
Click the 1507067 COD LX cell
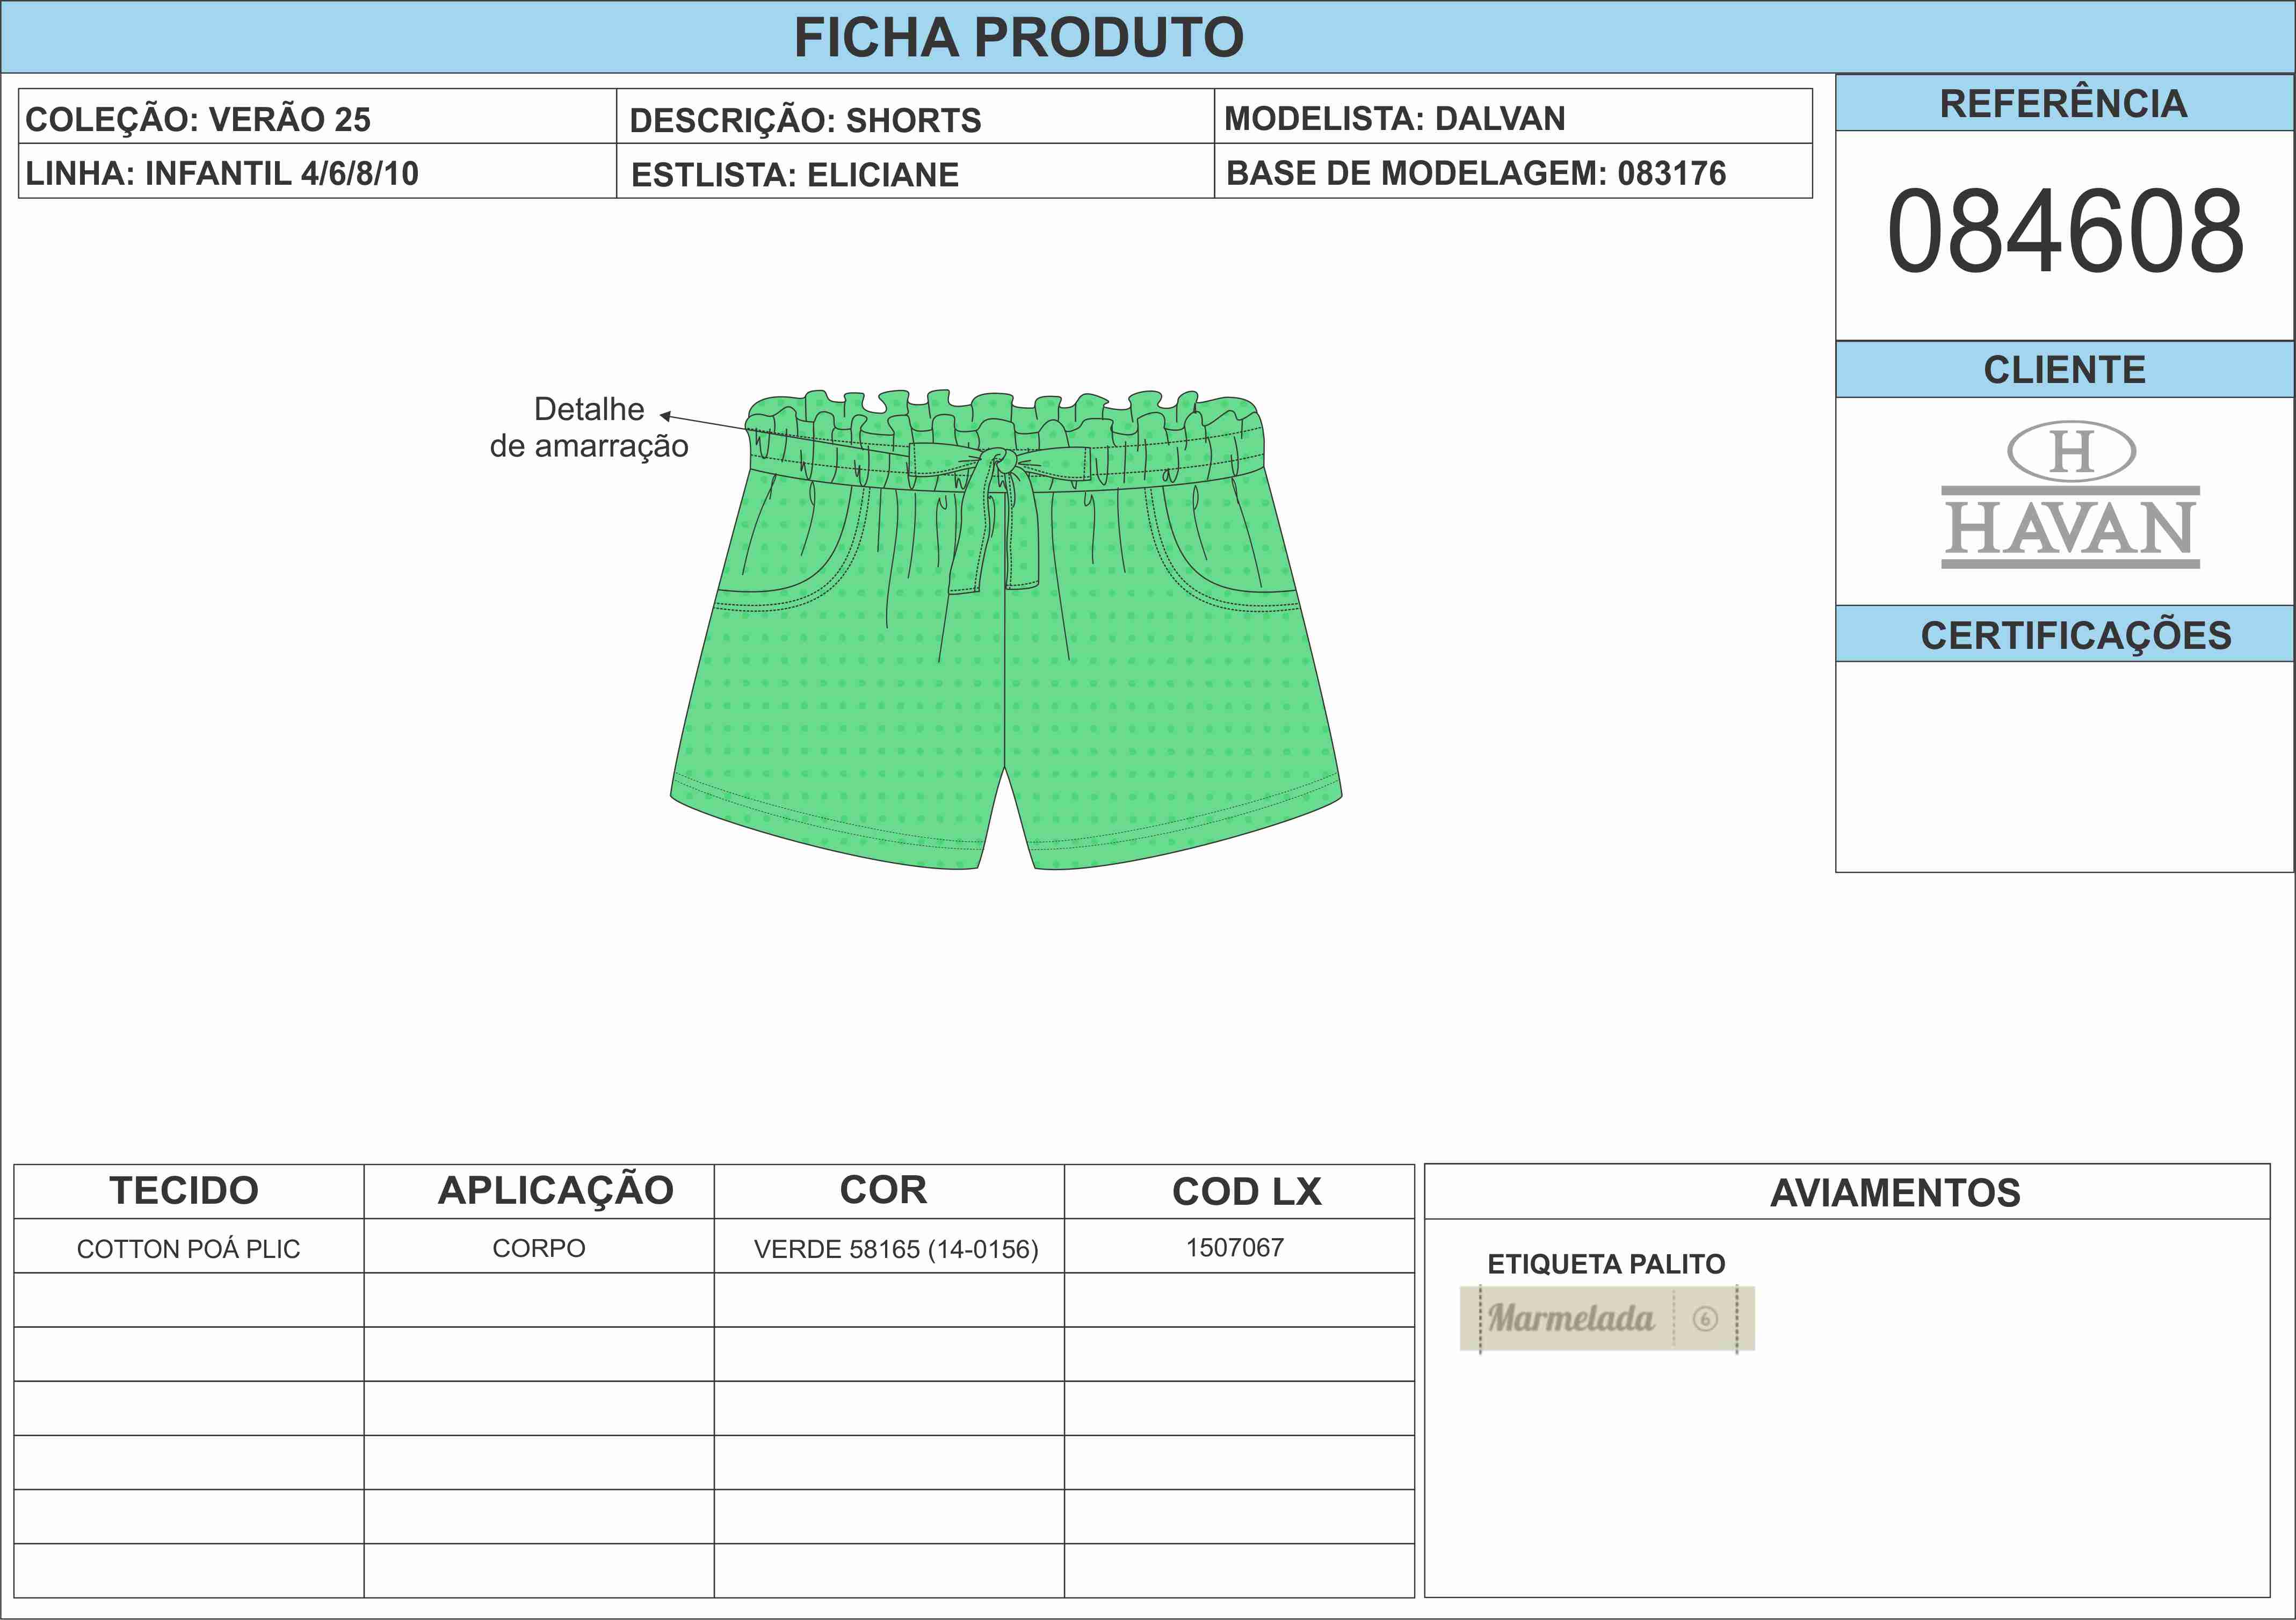(x=1234, y=1247)
